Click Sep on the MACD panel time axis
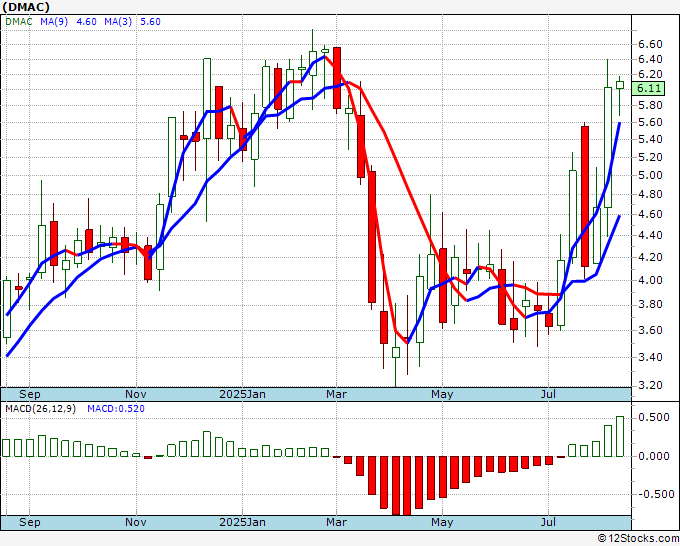Screen dimensions: 680x546 click(x=29, y=522)
